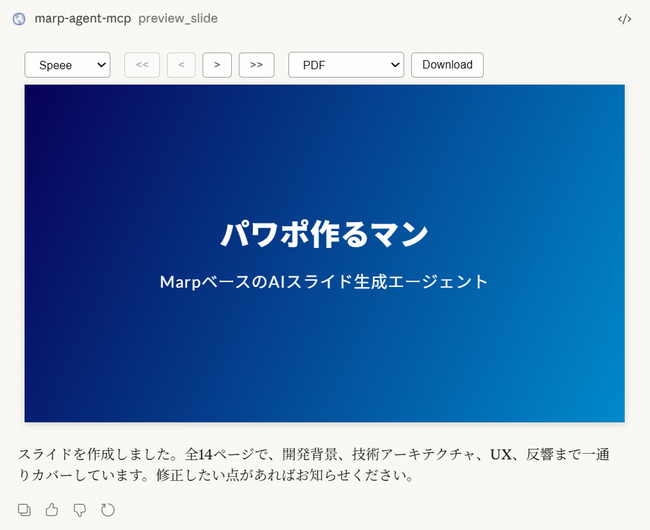Give thumbs up feedback
The width and height of the screenshot is (650, 530).
[x=52, y=510]
